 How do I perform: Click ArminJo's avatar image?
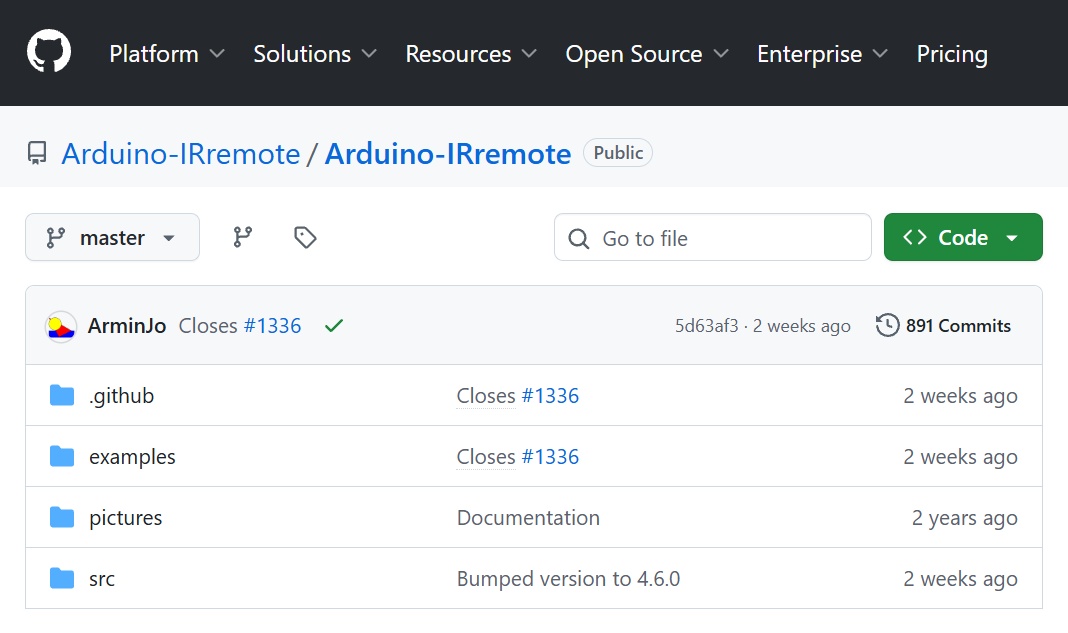62,326
